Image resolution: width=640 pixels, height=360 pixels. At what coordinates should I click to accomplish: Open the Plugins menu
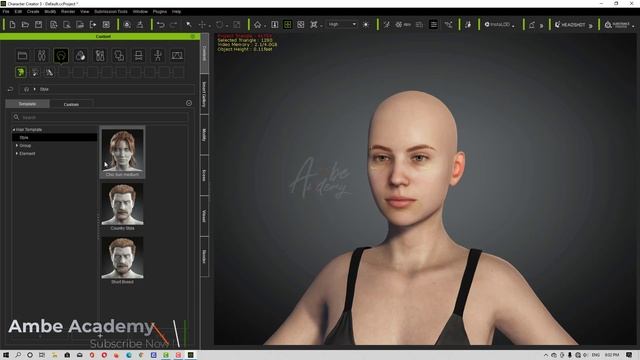[x=160, y=11]
